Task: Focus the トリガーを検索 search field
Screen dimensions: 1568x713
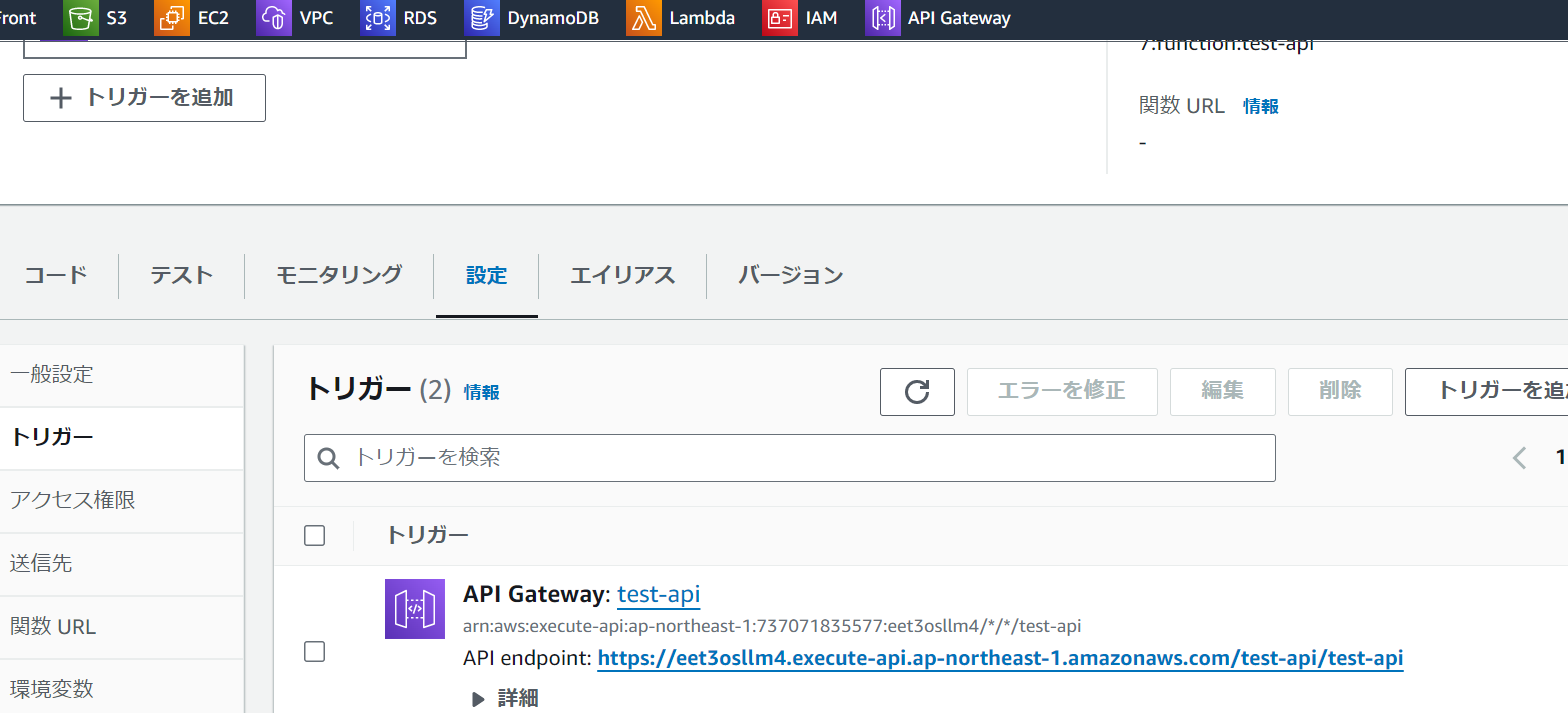Action: pyautogui.click(x=790, y=458)
